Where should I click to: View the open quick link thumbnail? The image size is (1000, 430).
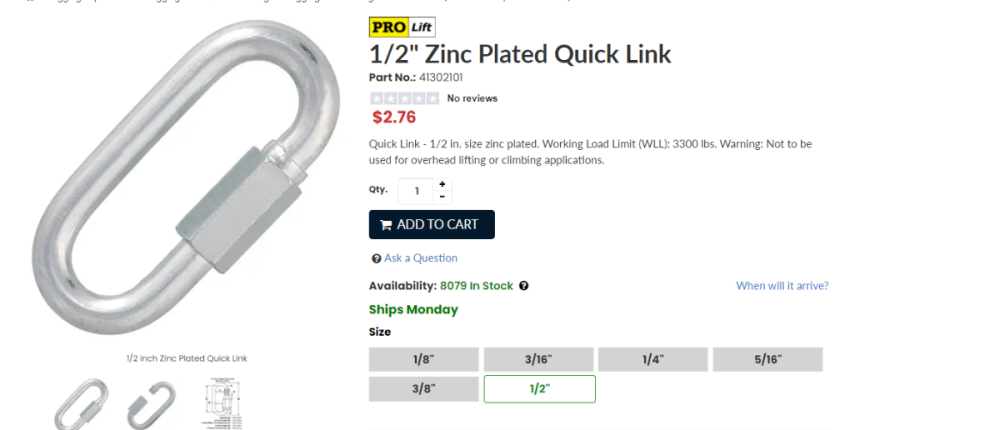pos(151,405)
